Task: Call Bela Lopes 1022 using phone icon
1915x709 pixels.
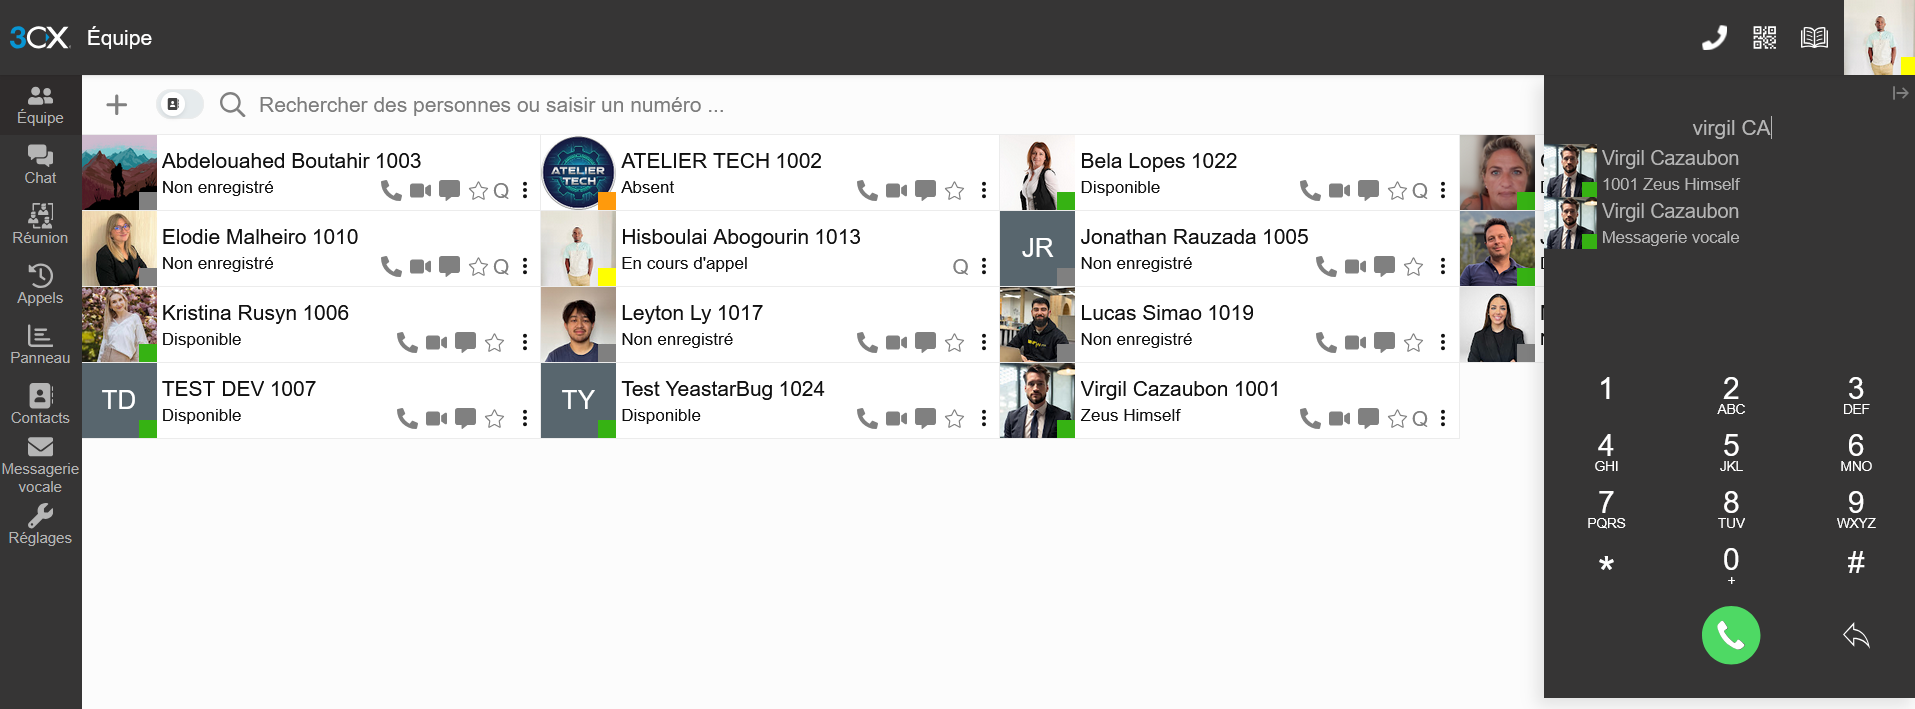Action: point(1309,190)
